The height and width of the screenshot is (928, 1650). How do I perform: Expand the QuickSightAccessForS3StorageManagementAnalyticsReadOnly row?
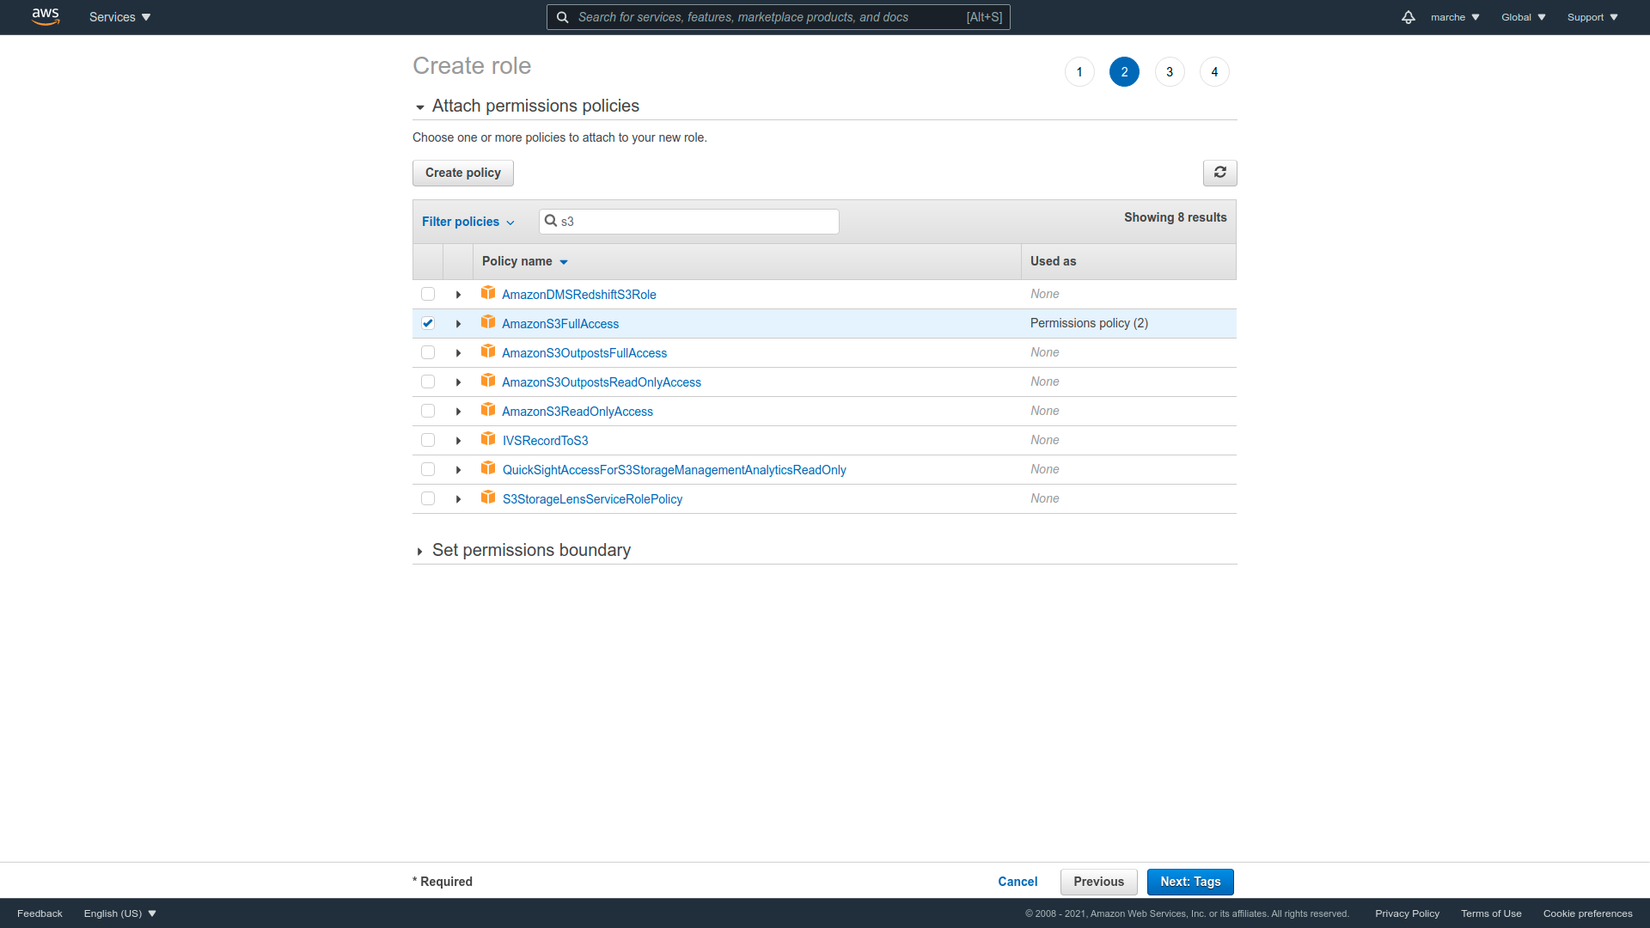459,470
